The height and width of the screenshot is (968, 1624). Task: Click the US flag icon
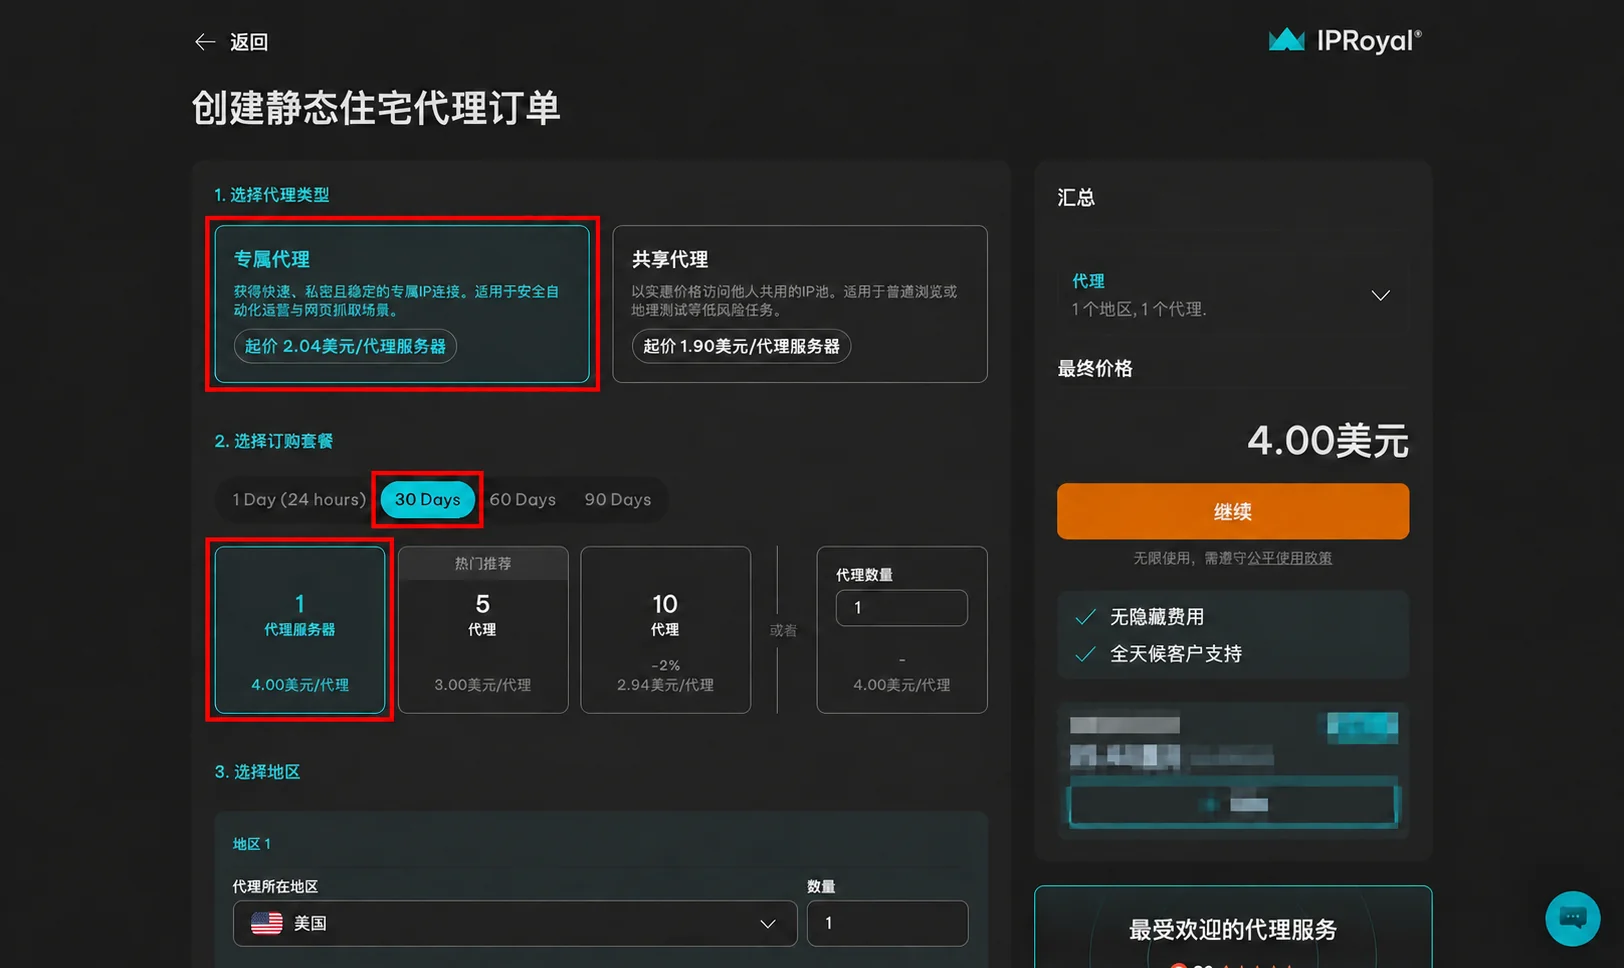point(266,923)
